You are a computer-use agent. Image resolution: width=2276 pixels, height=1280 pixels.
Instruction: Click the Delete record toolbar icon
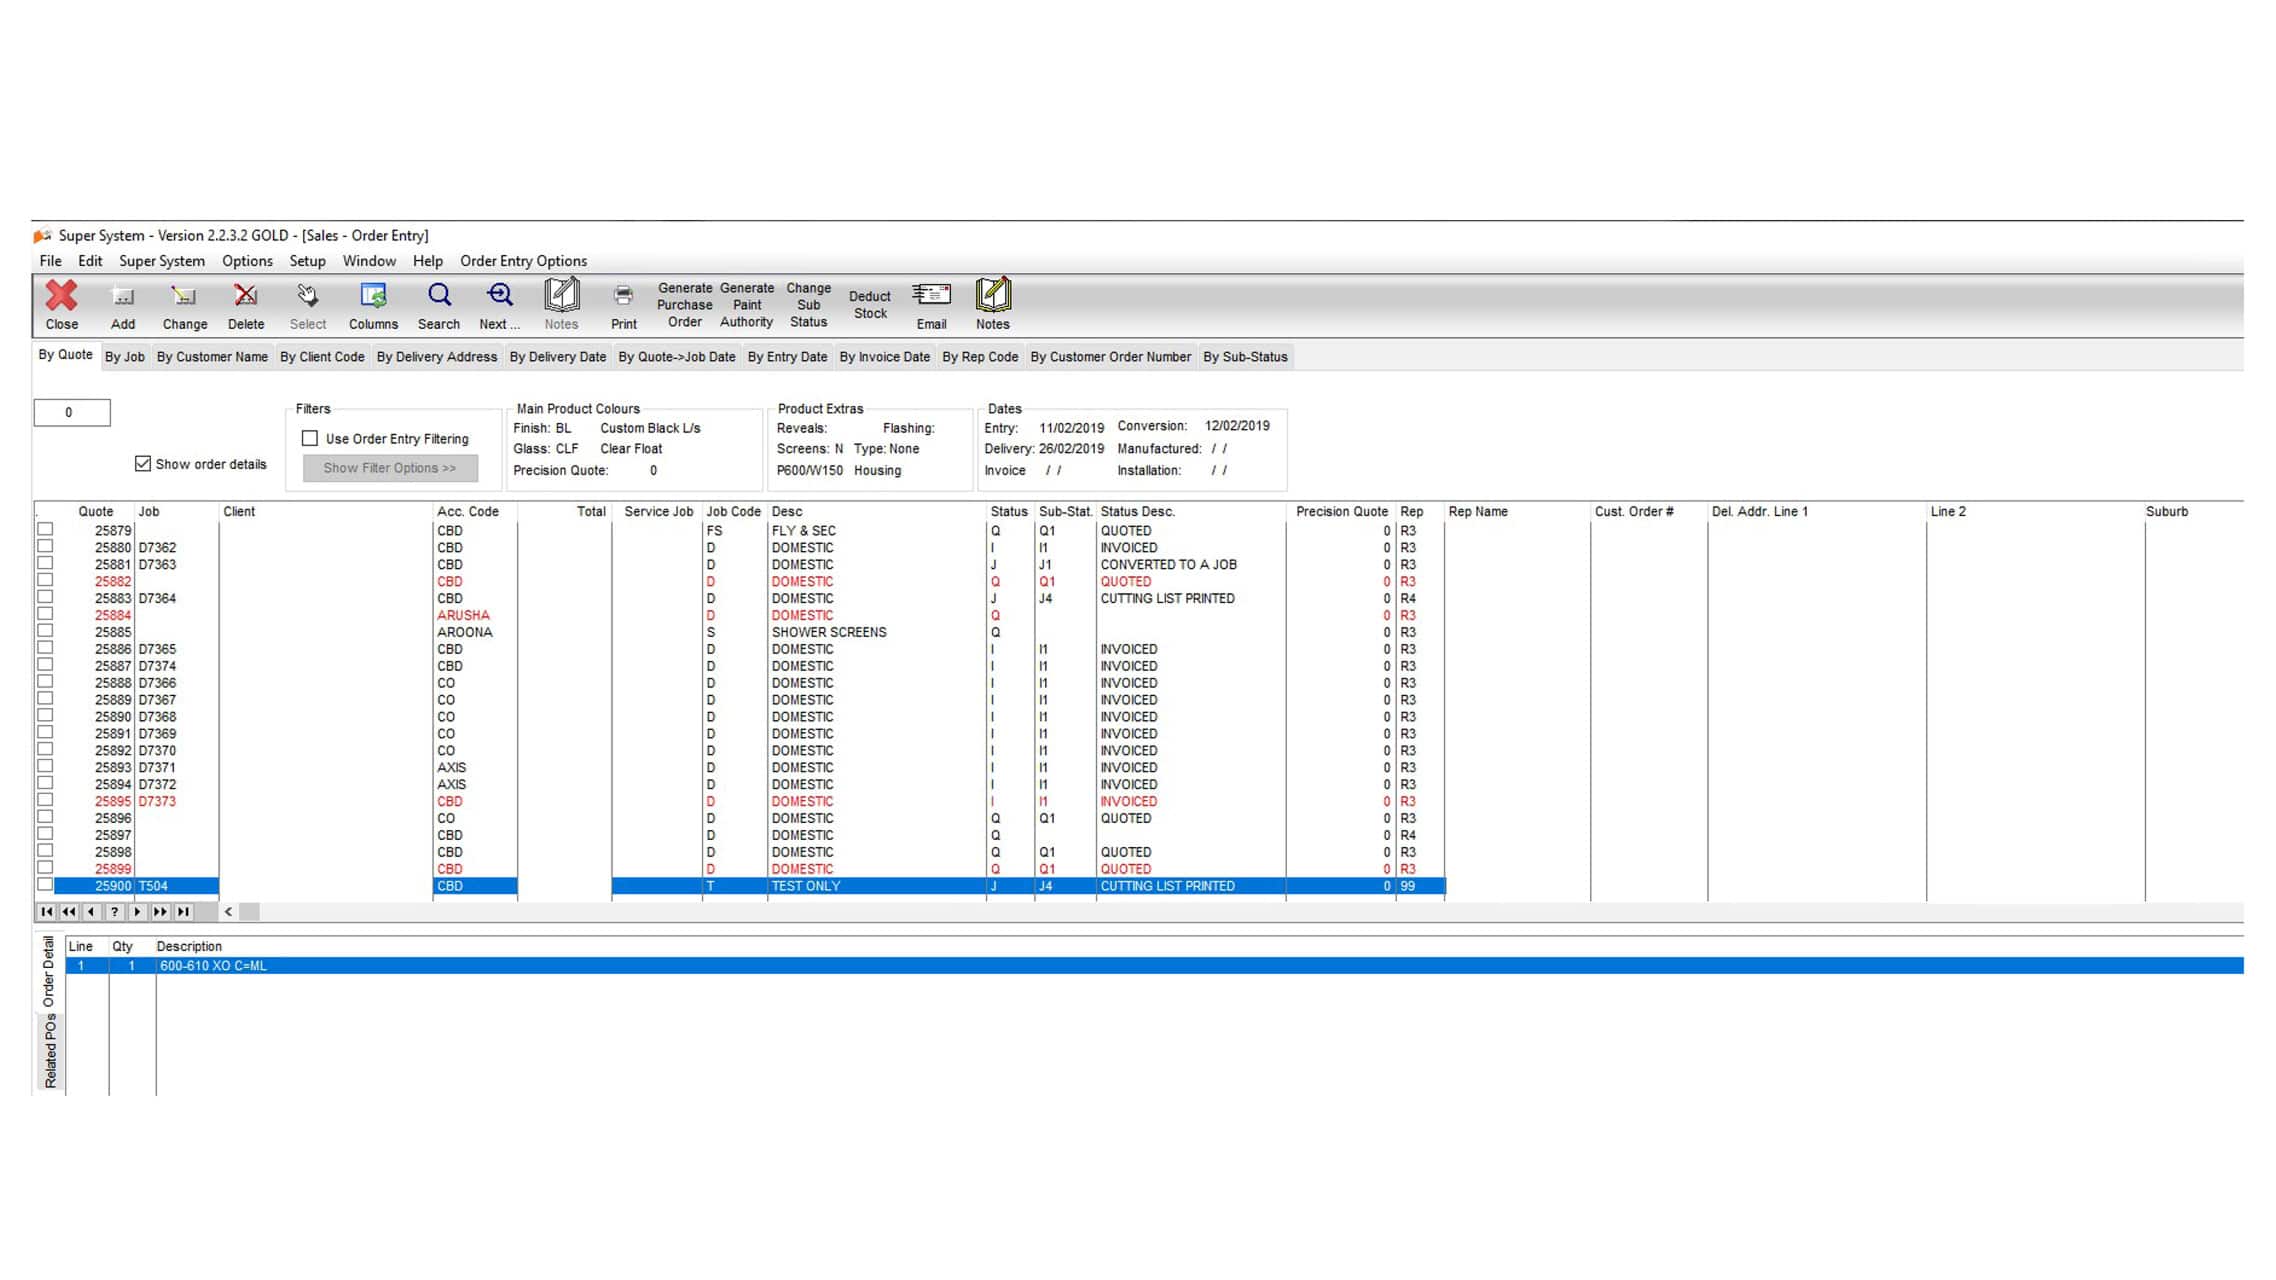(x=245, y=295)
